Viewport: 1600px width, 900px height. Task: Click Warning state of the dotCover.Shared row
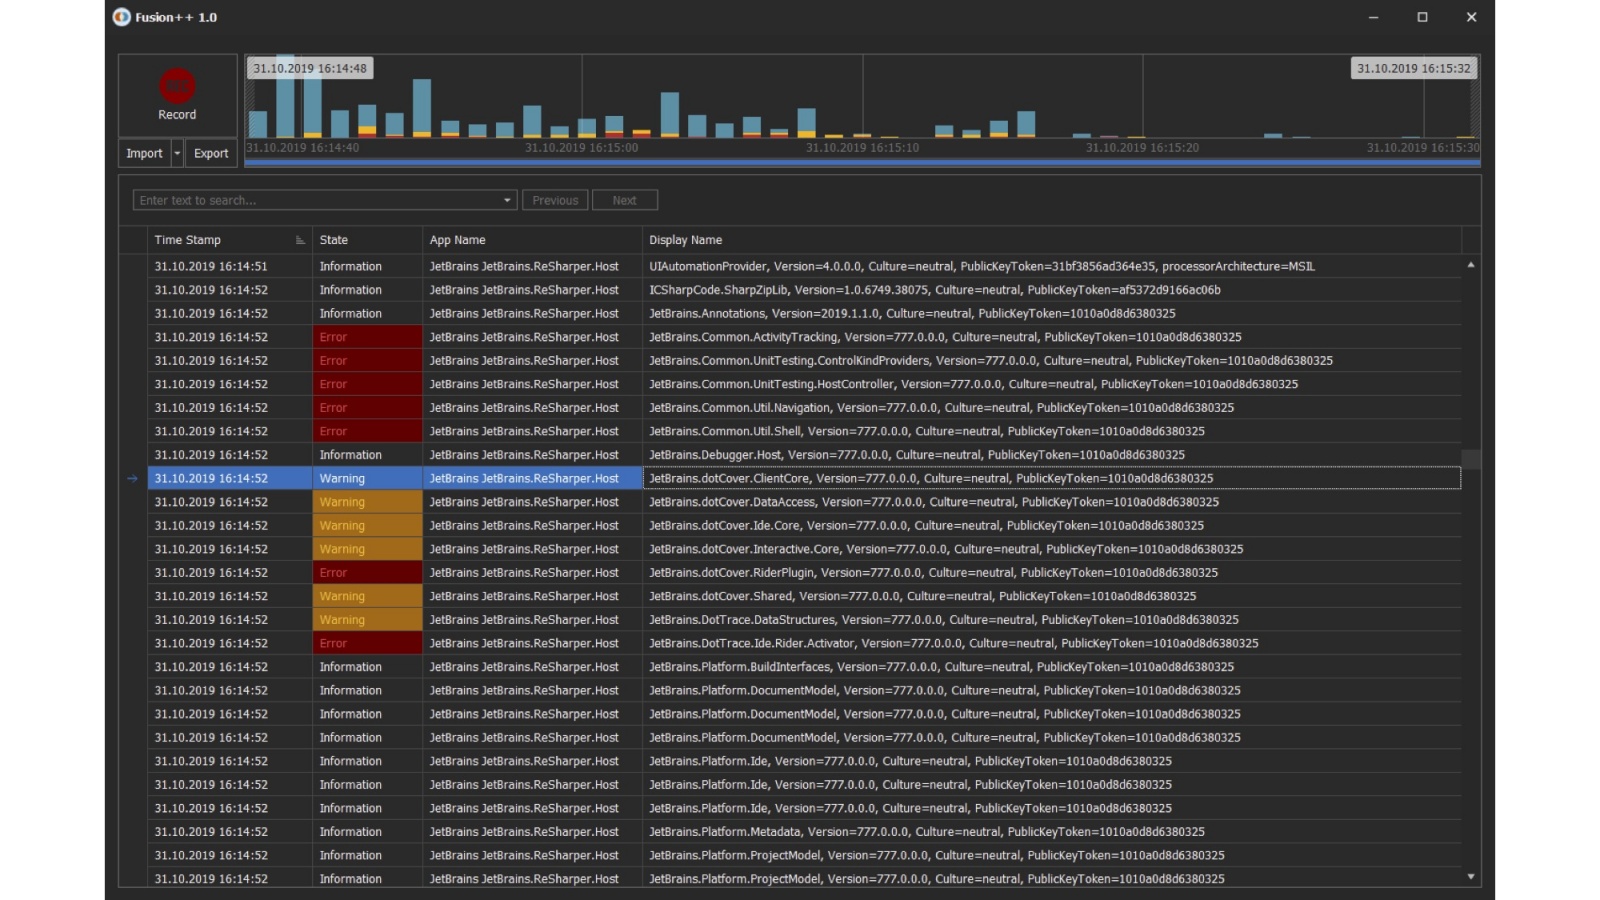click(367, 596)
